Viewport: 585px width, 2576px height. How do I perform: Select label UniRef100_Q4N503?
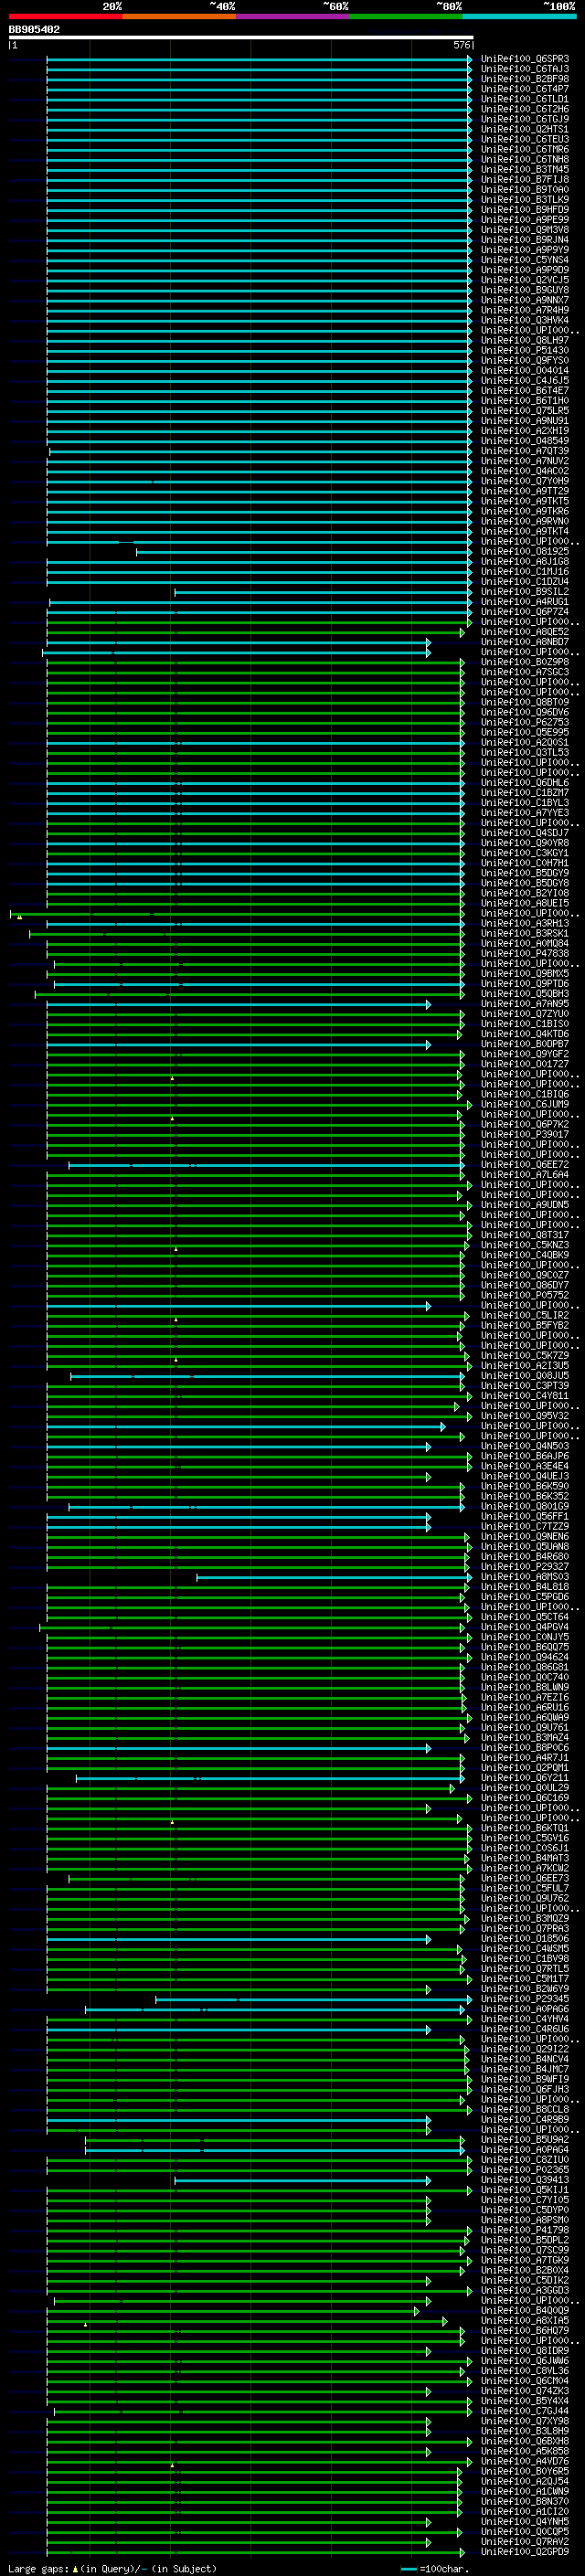point(525,1447)
